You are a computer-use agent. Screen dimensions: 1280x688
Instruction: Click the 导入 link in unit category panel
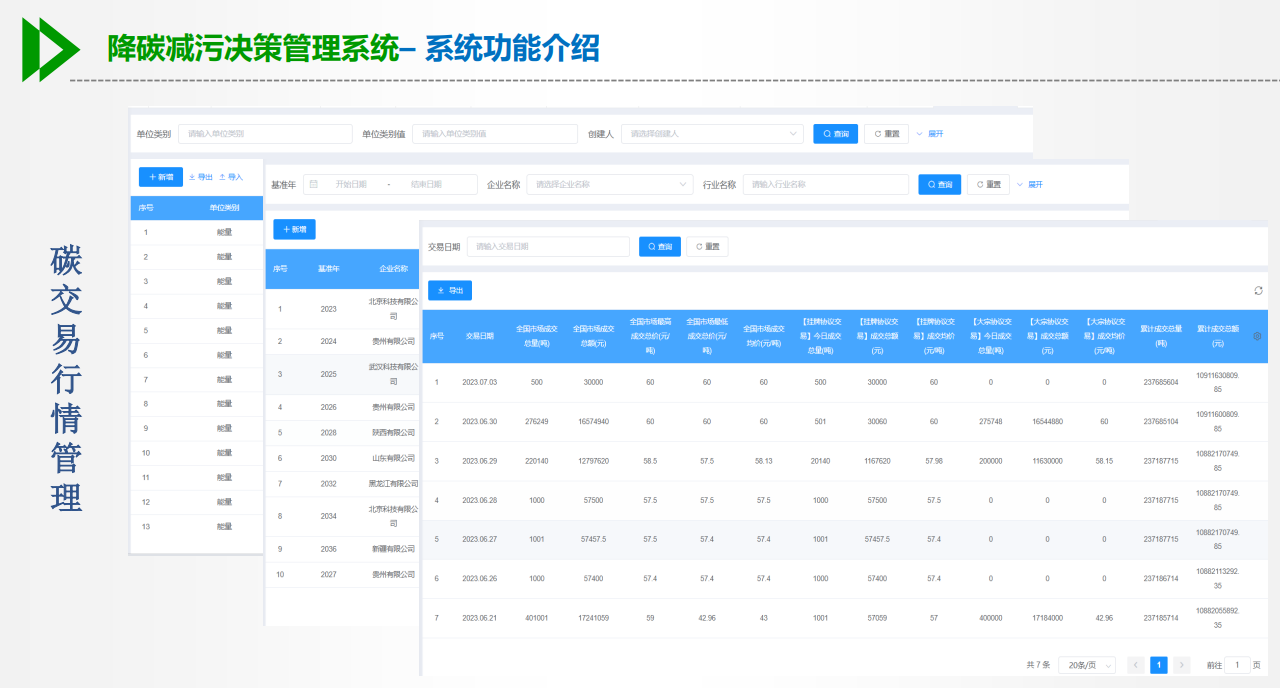click(x=231, y=177)
